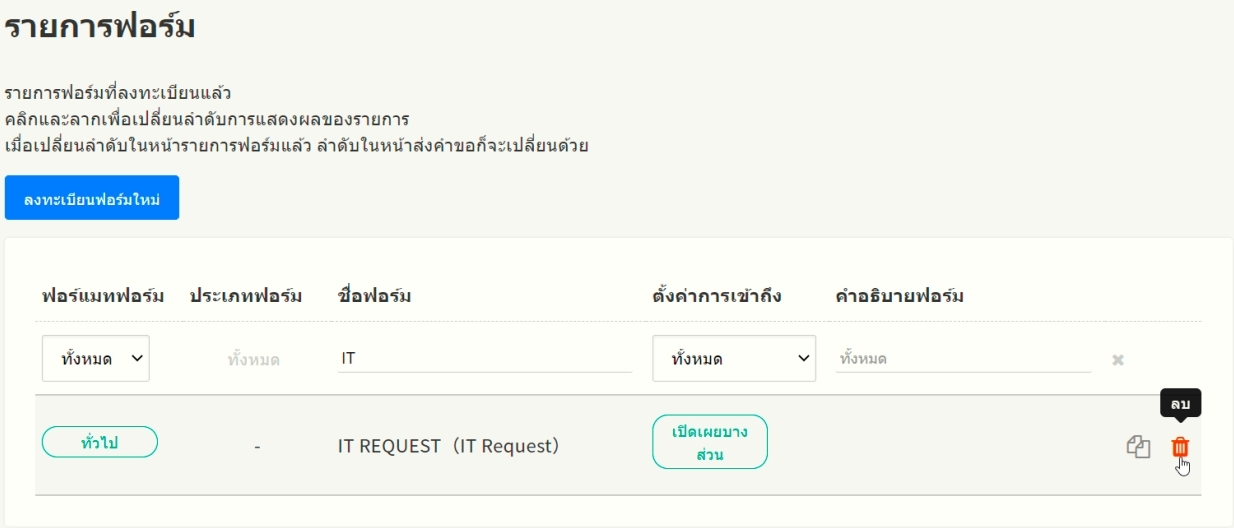Screen dimensions: 1234x528
Task: Click the รายการฟอร์ม page heading
Action: point(100,26)
